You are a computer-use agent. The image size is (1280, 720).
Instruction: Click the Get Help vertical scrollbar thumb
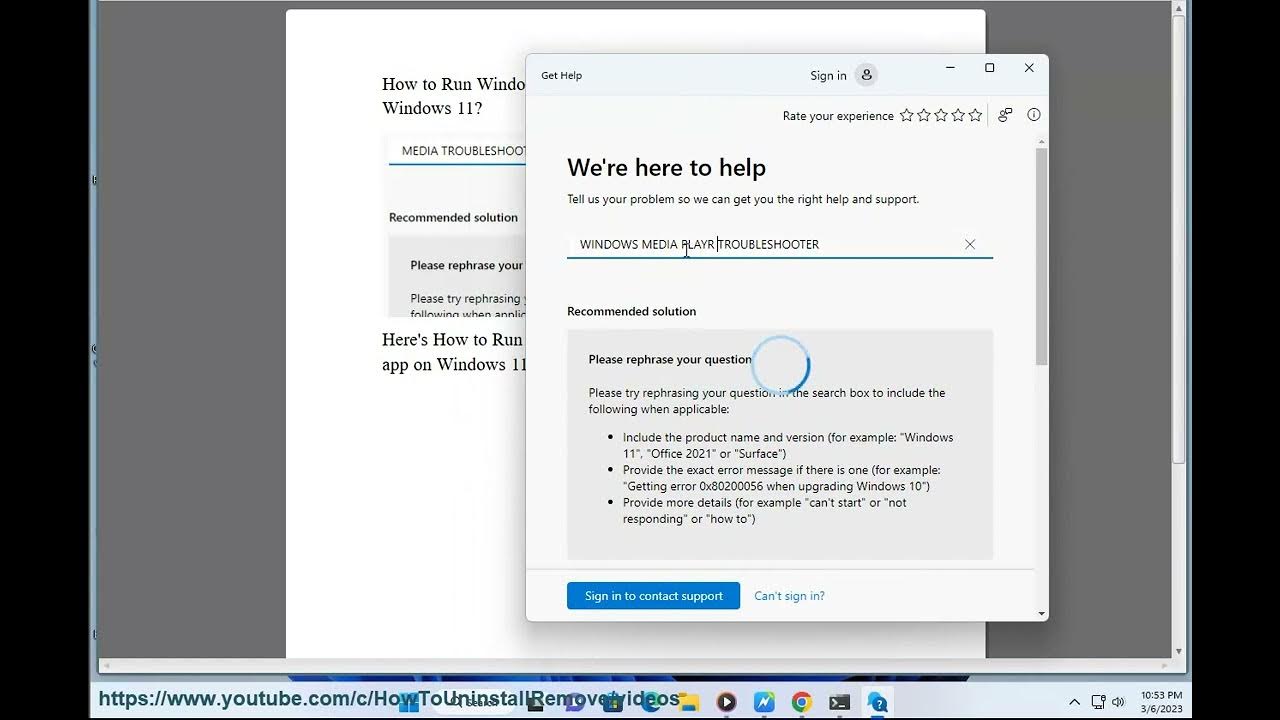click(x=1041, y=258)
